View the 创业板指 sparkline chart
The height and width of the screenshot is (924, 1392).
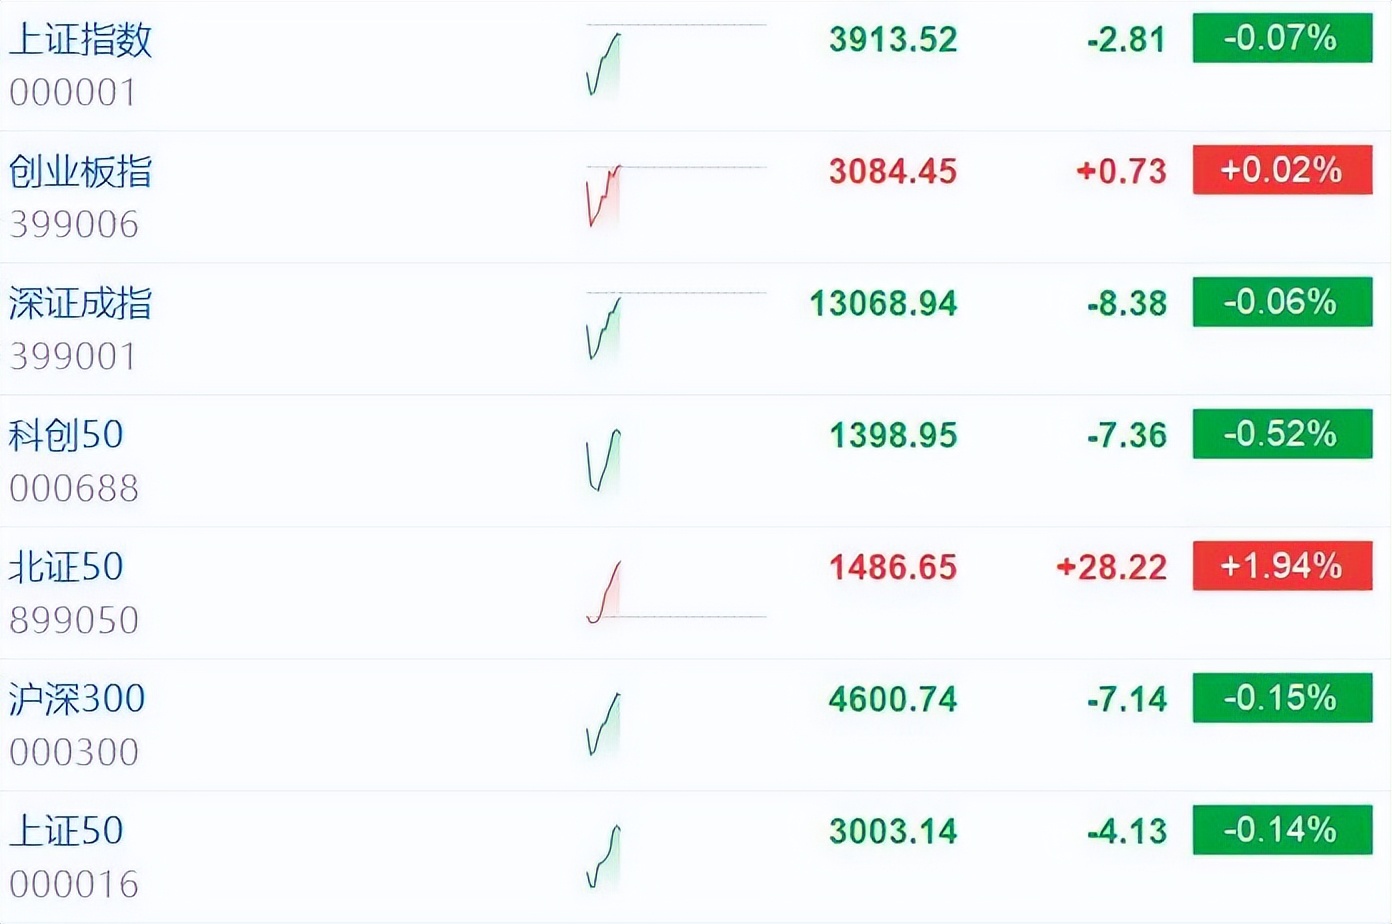(605, 195)
